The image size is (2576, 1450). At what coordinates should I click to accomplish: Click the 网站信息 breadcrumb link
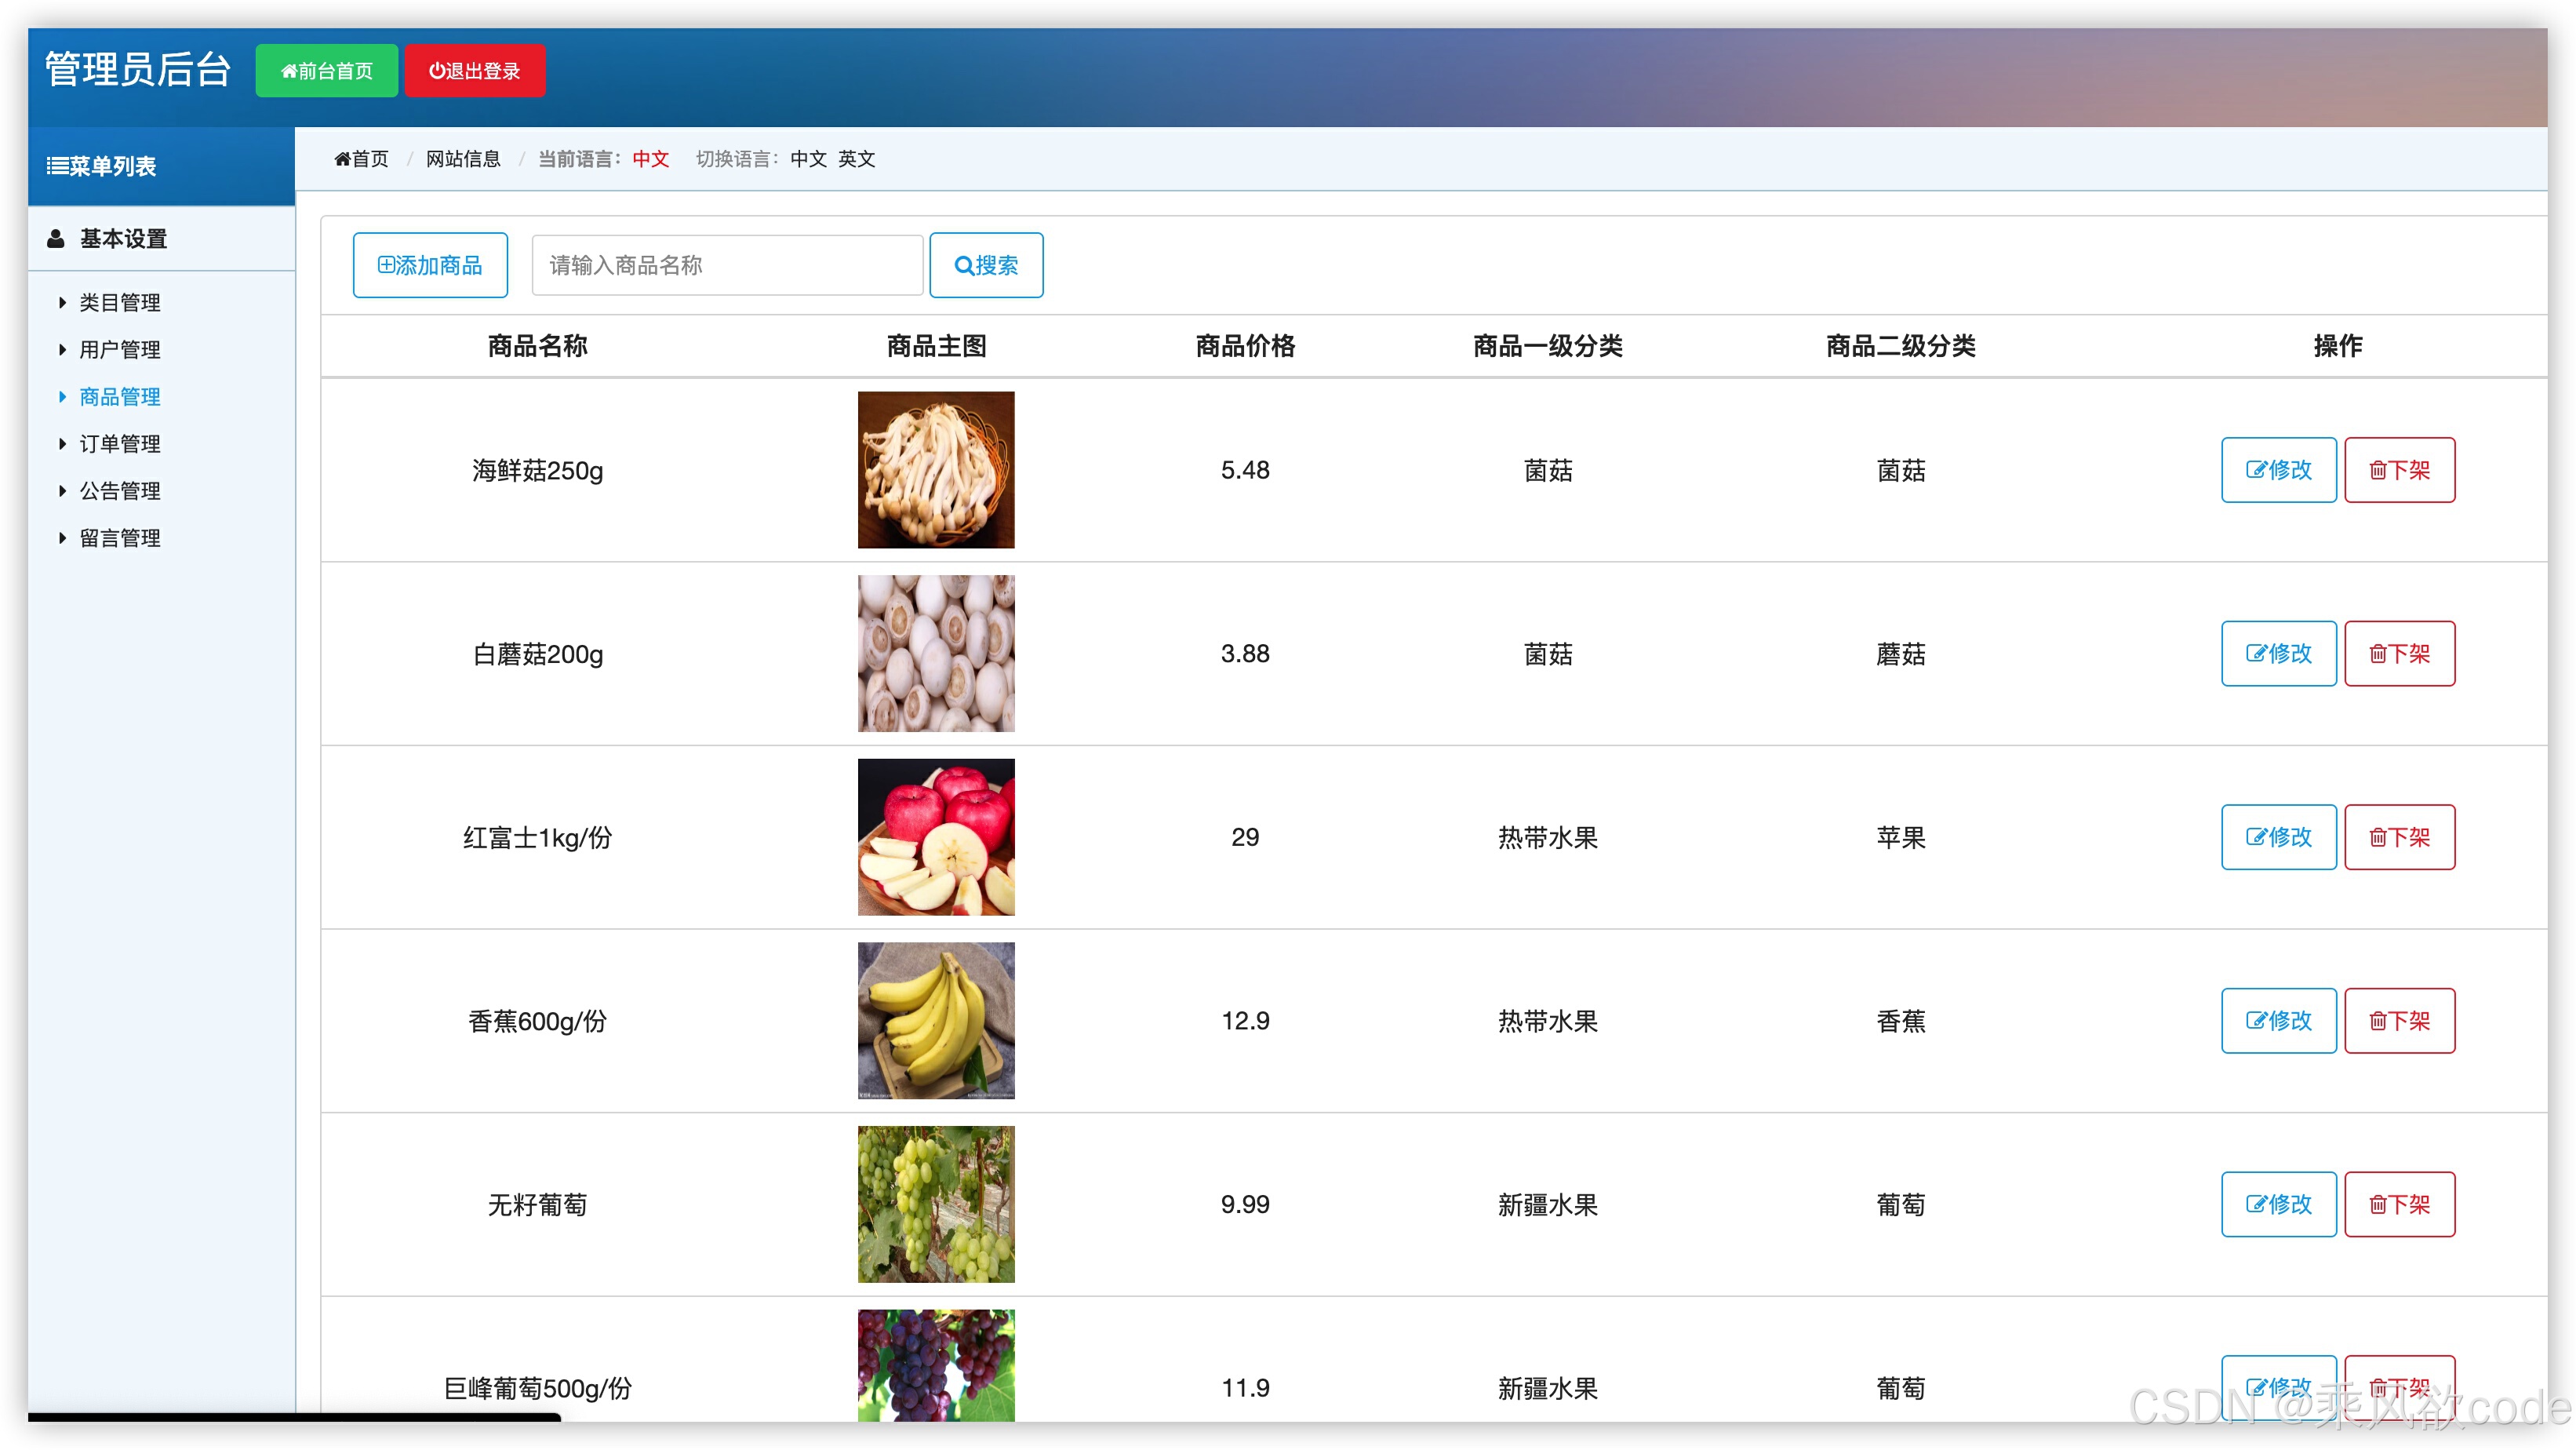click(463, 158)
